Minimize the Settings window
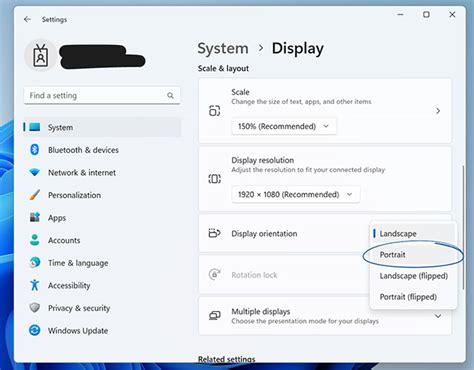The width and height of the screenshot is (474, 370). click(x=400, y=15)
